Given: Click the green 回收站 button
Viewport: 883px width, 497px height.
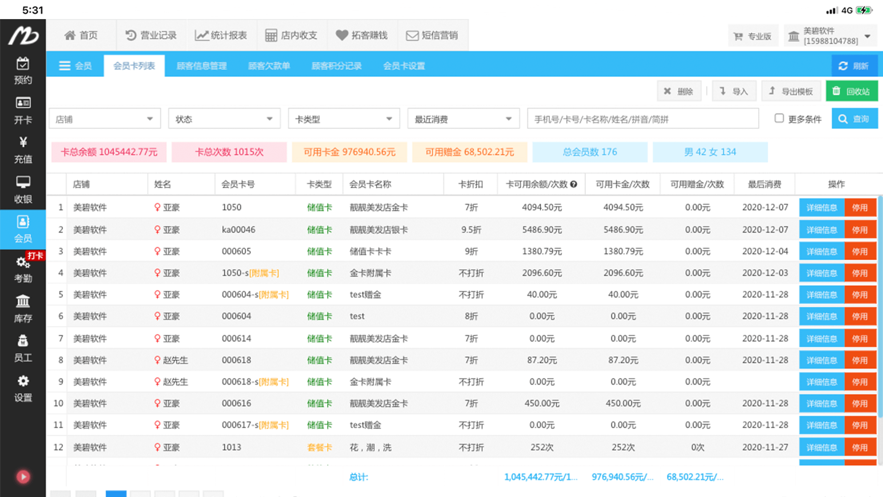Looking at the screenshot, I should click(851, 91).
